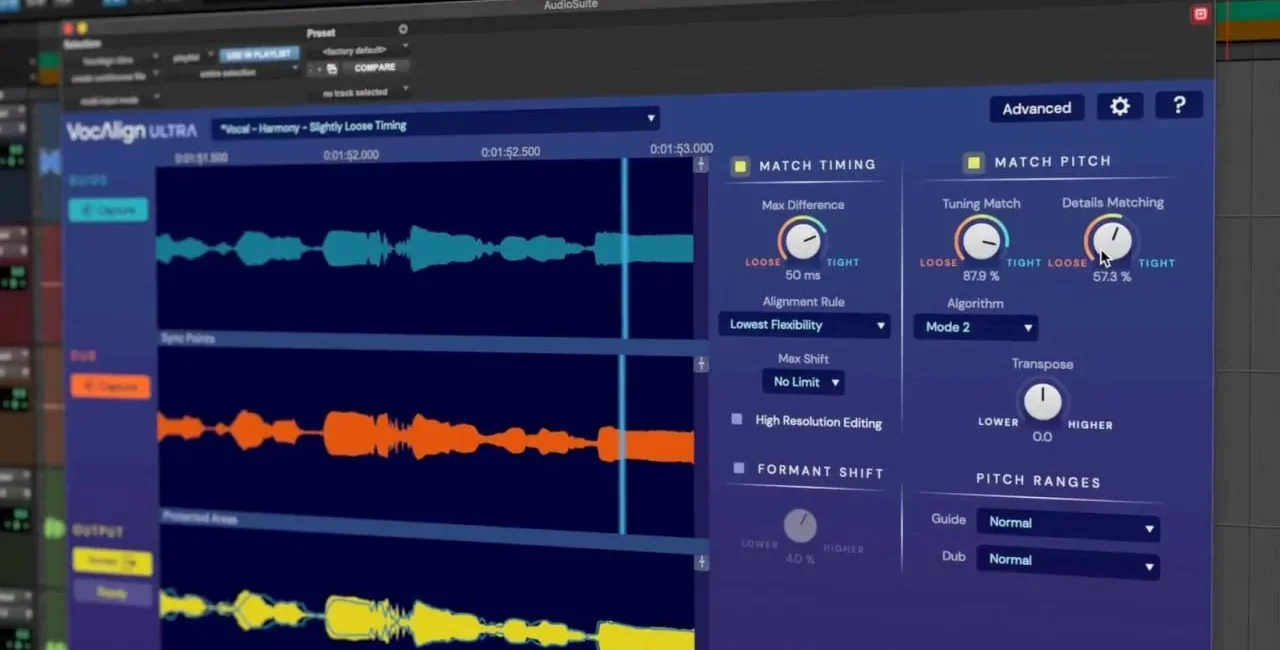1280x650 pixels.
Task: Click the Output waveform zoom icon
Action: (x=702, y=562)
